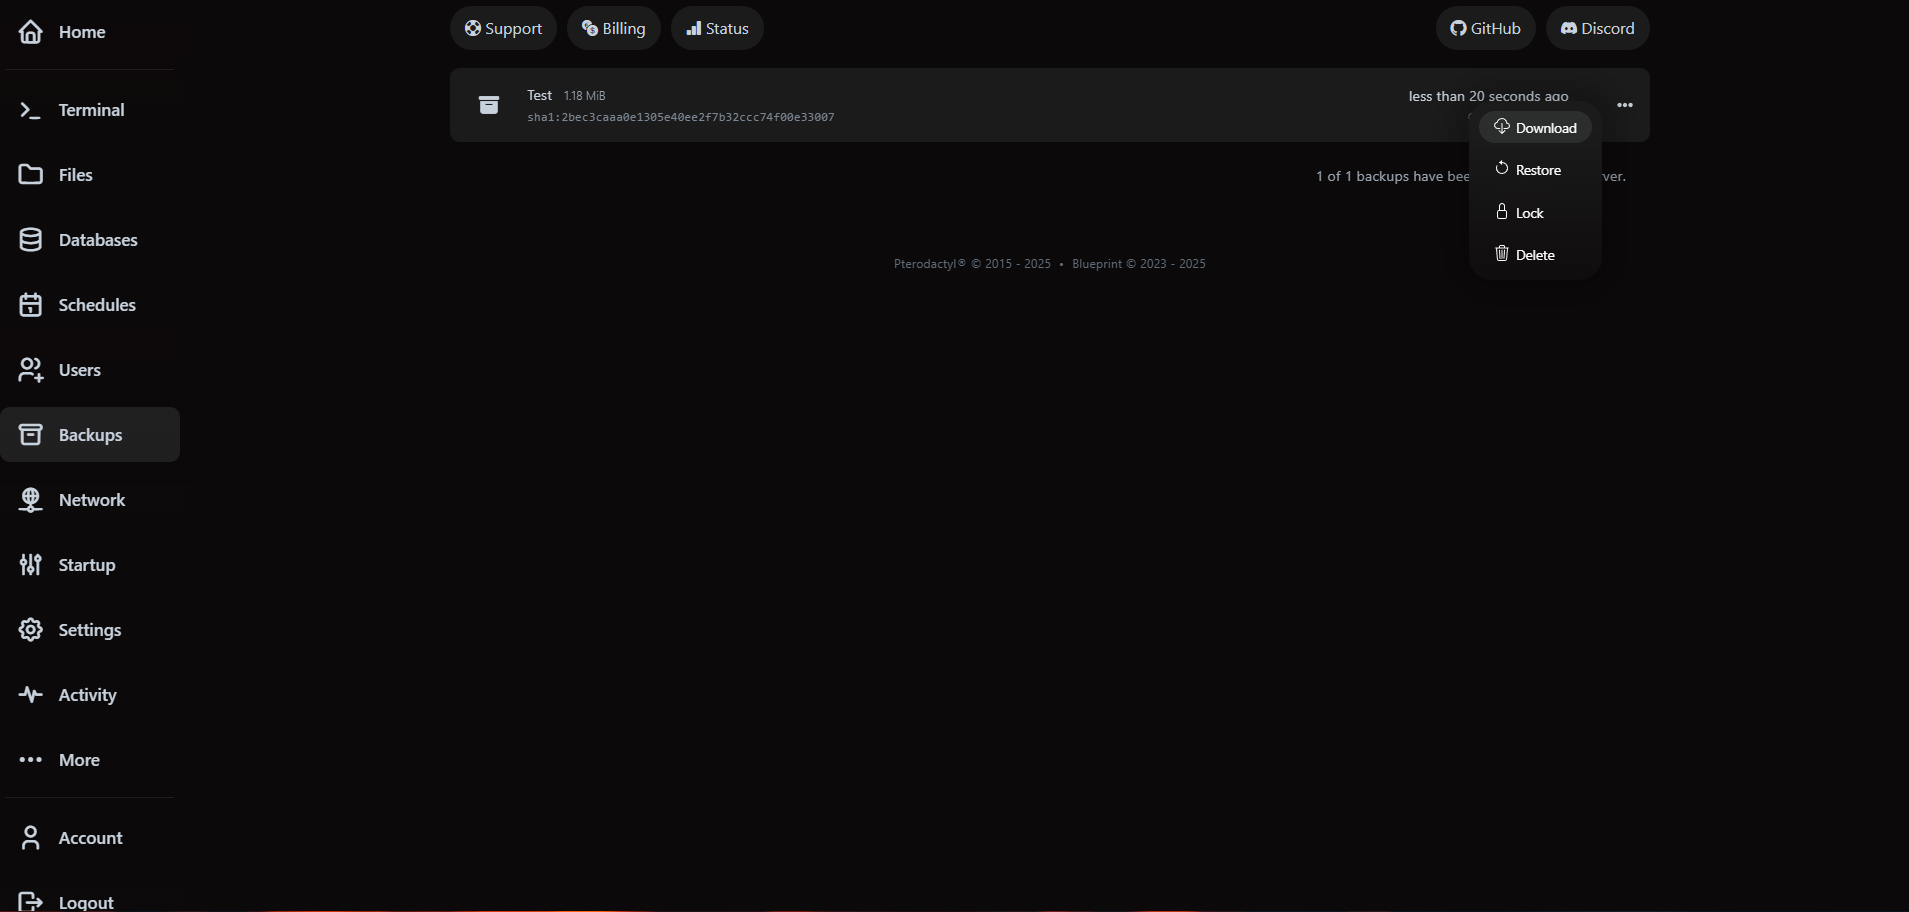Lock the Test backup
The height and width of the screenshot is (912, 1909).
click(x=1529, y=212)
